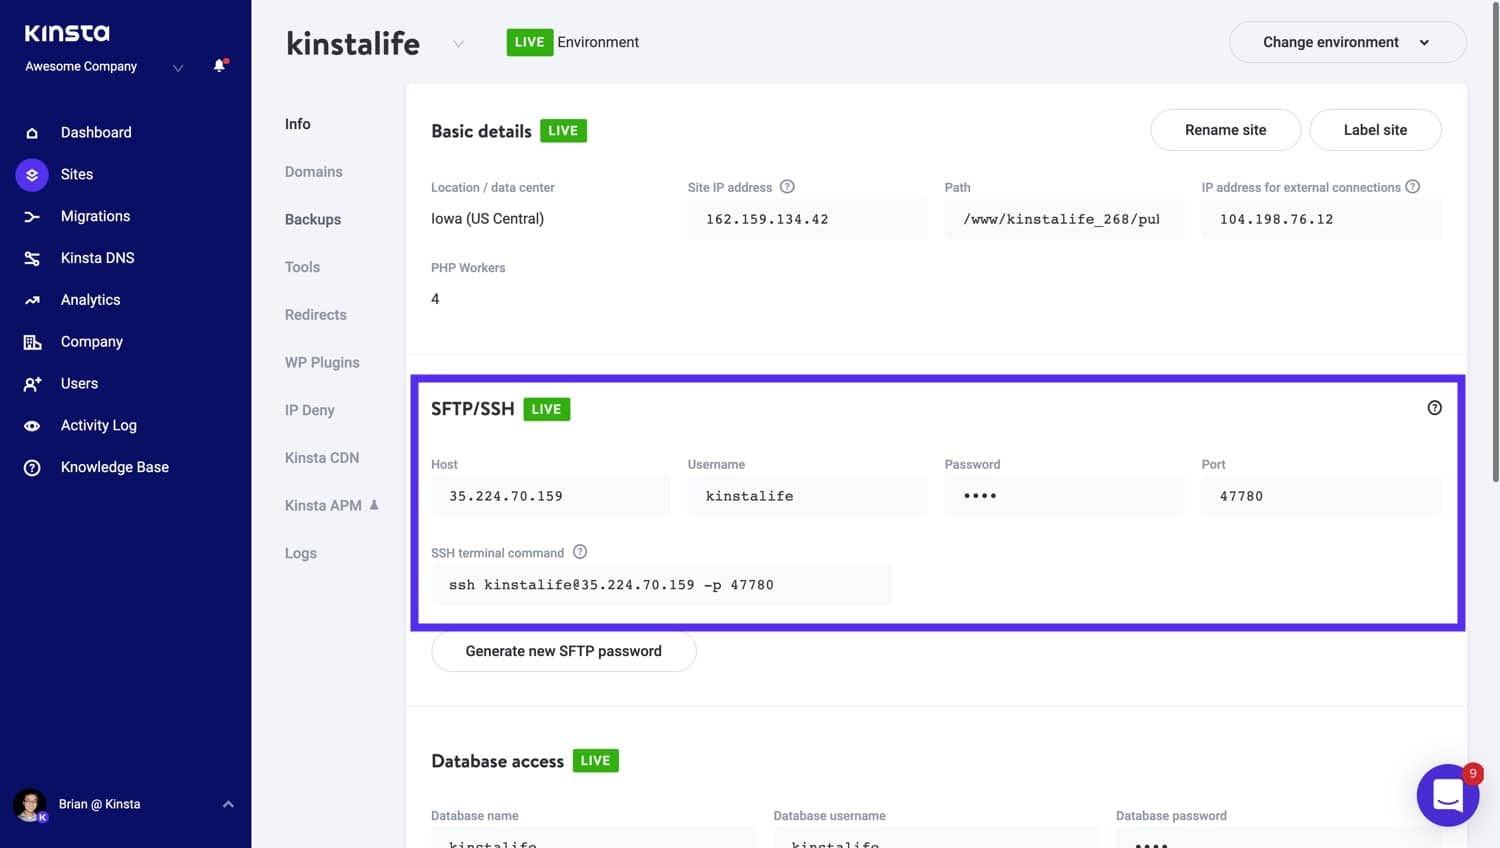Click the external IP field 104.198.76.12
Screen dimensions: 1500x848
point(1321,219)
